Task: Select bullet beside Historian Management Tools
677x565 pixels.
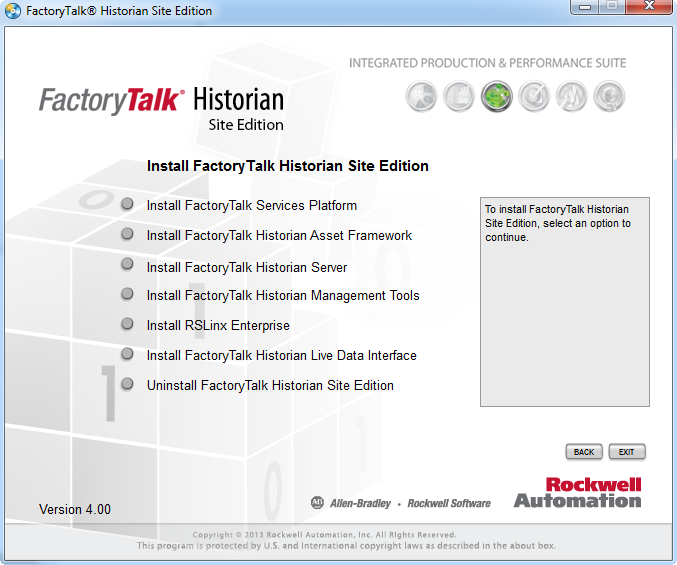Action: click(127, 294)
